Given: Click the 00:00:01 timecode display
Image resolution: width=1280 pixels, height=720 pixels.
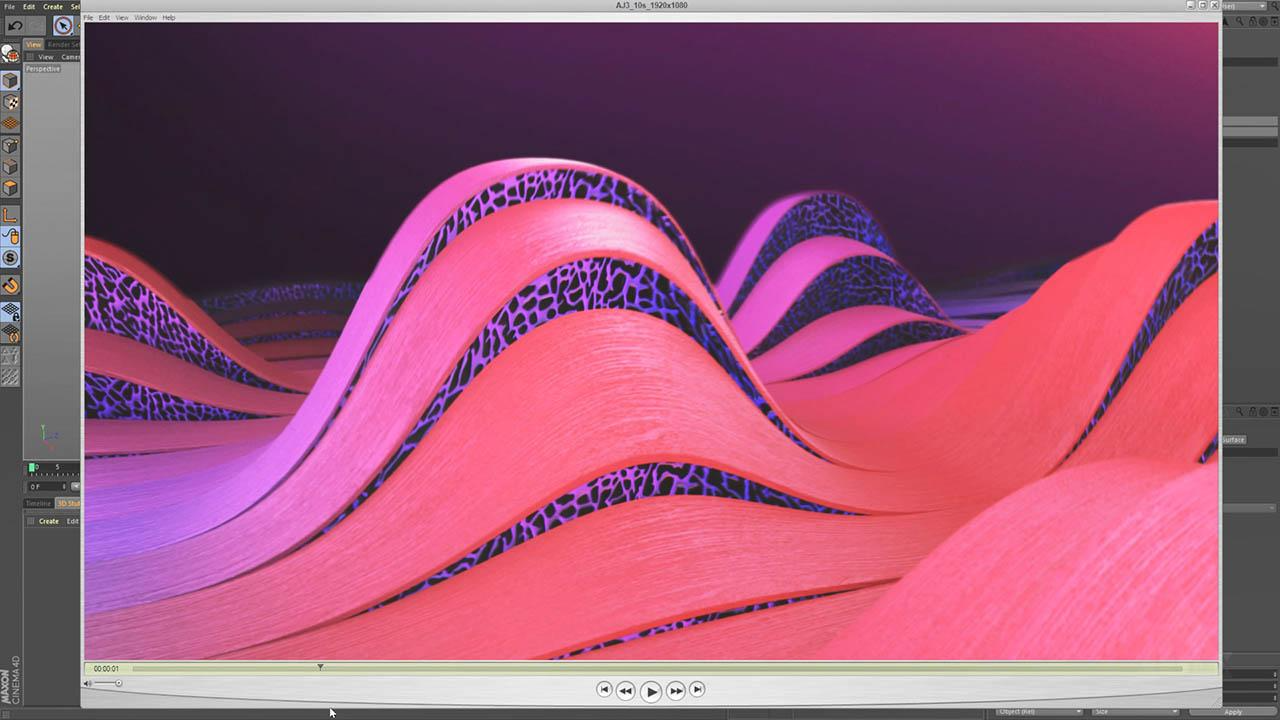Looking at the screenshot, I should point(106,669).
